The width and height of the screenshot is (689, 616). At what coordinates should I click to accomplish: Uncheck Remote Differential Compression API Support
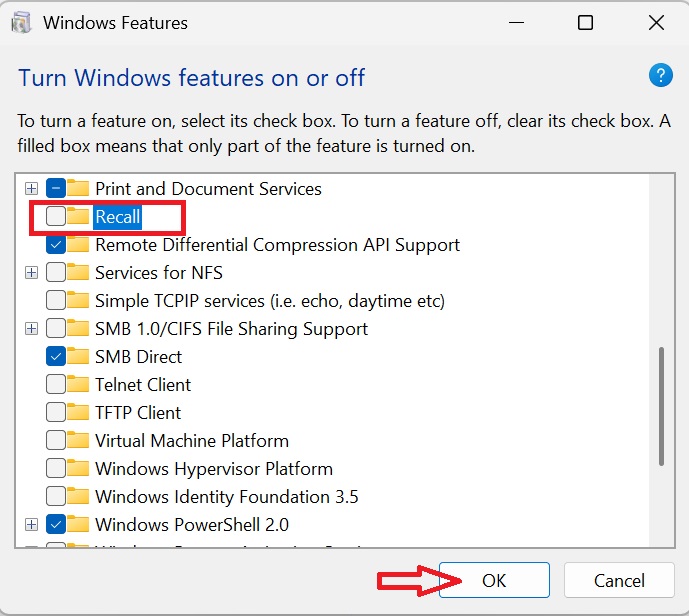point(56,244)
